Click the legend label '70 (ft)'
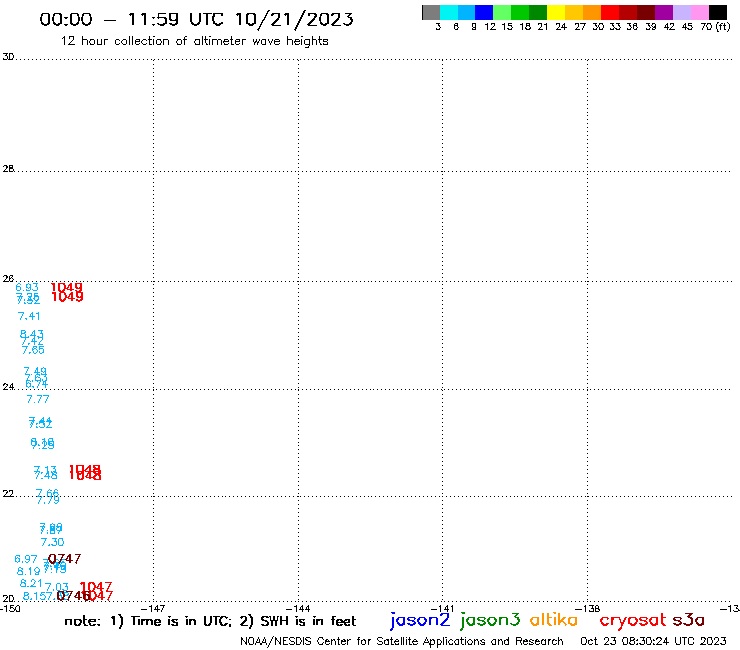This screenshot has width=740, height=650. coord(715,27)
